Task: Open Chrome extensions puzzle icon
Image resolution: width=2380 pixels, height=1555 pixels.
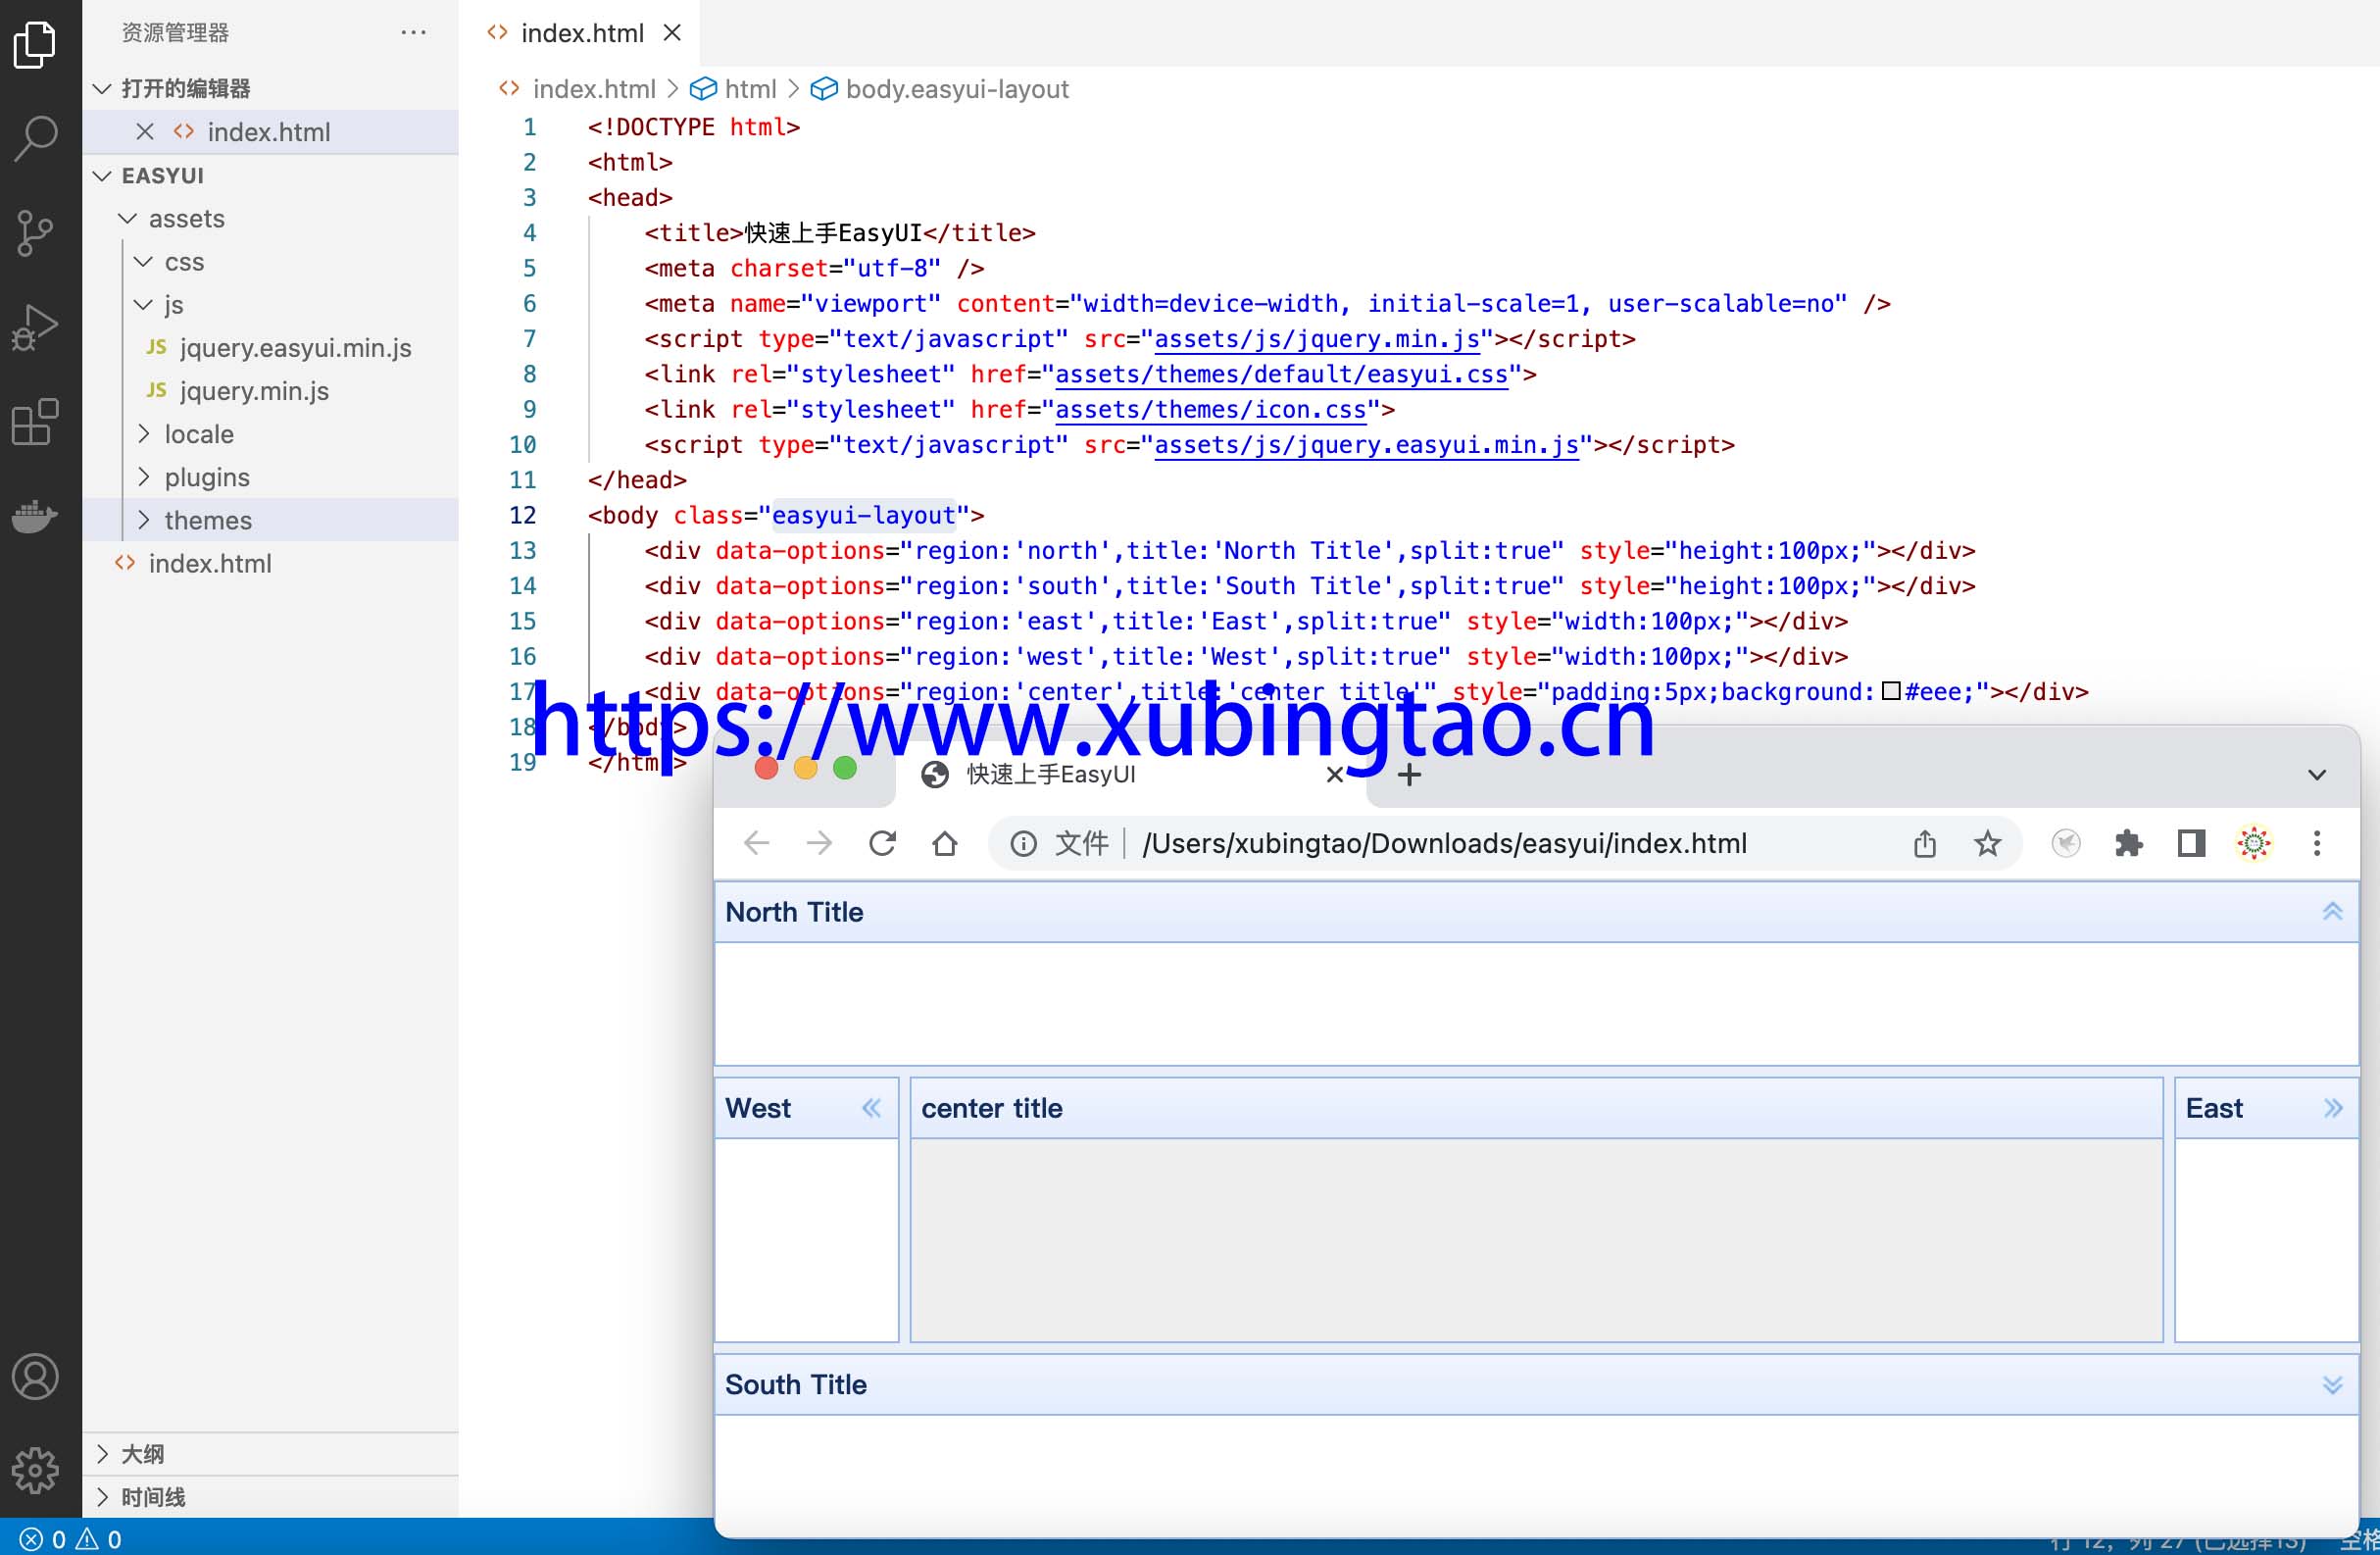Action: 2128,843
